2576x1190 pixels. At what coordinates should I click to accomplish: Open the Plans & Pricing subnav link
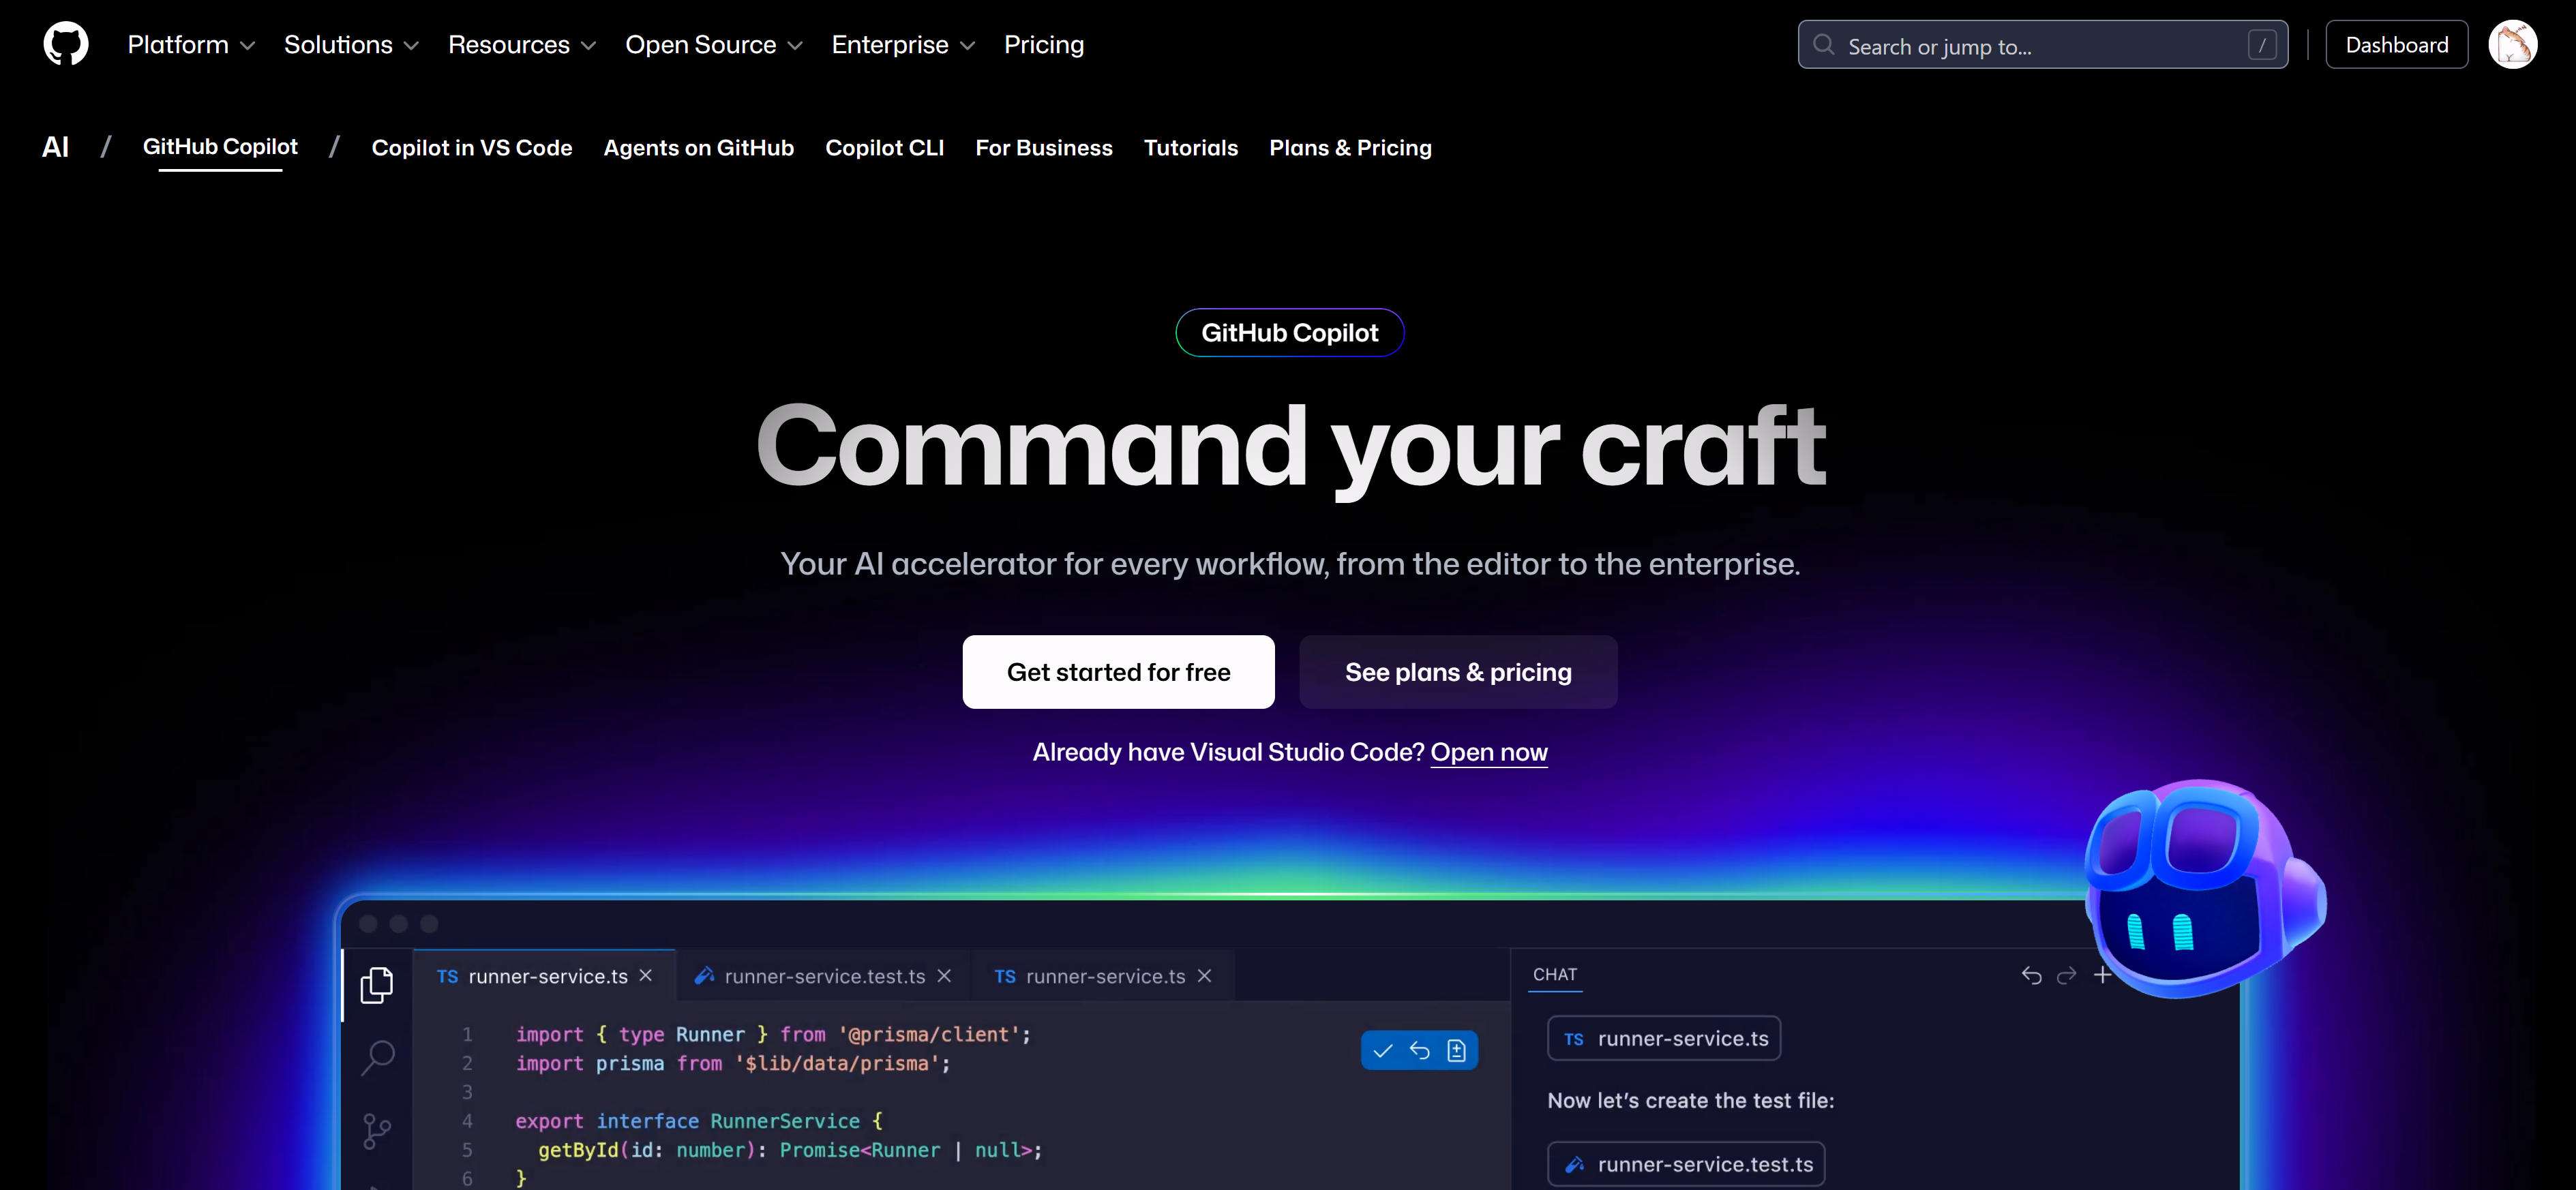click(x=1350, y=147)
